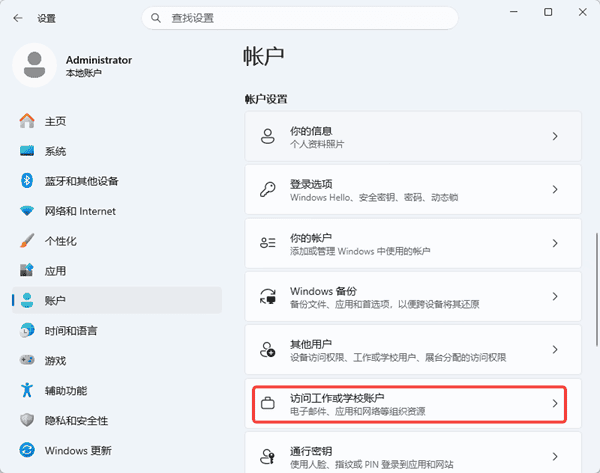The width and height of the screenshot is (600, 473).
Task: Click the back arrow icon
Action: 18,18
